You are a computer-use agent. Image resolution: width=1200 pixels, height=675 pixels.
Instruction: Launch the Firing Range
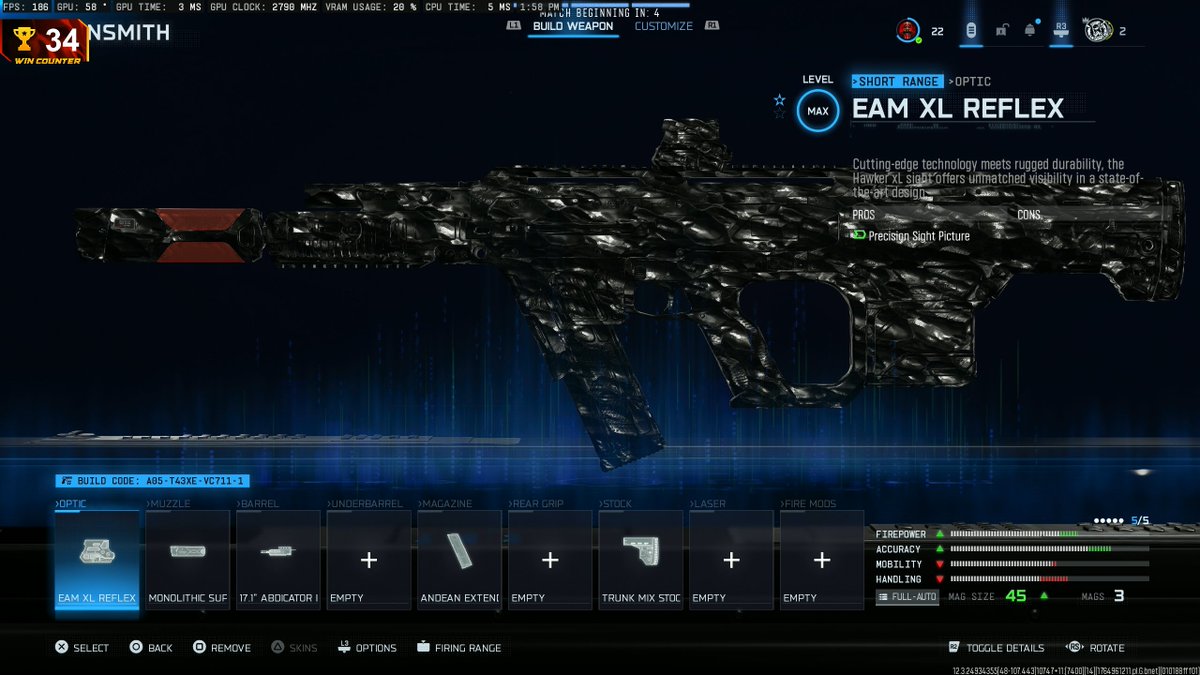[x=459, y=648]
